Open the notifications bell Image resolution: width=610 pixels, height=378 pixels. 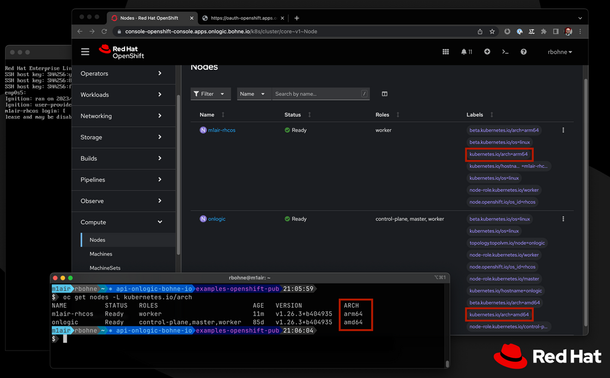pos(466,52)
